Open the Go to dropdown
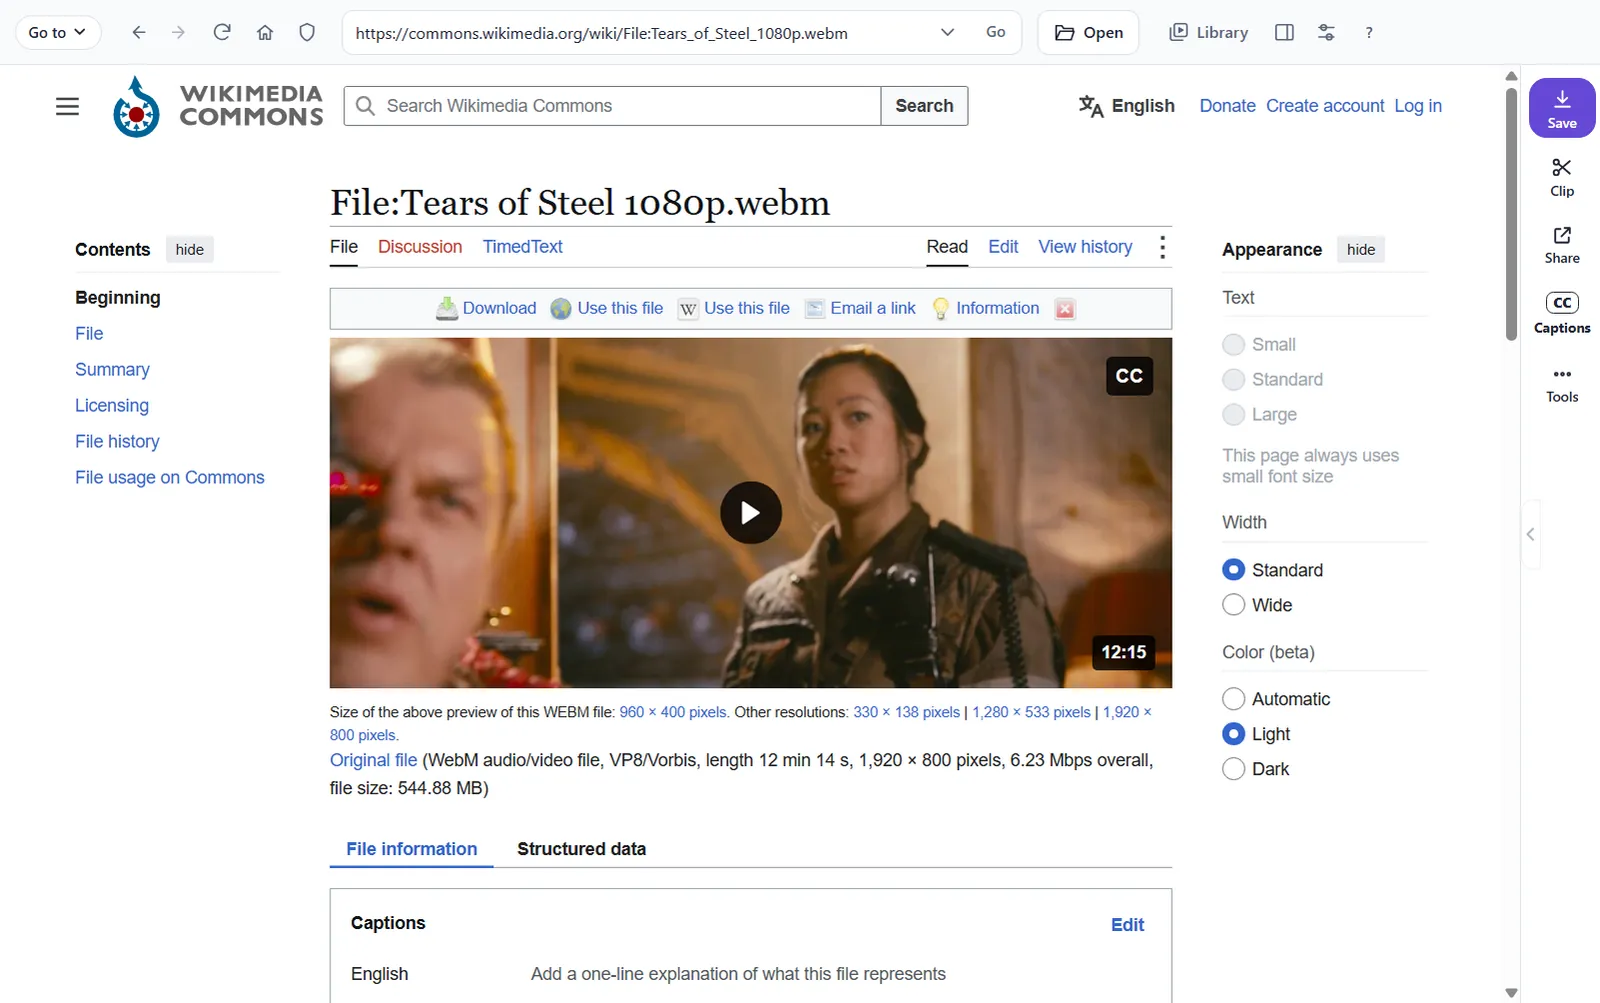Image resolution: width=1600 pixels, height=1003 pixels. pos(58,32)
